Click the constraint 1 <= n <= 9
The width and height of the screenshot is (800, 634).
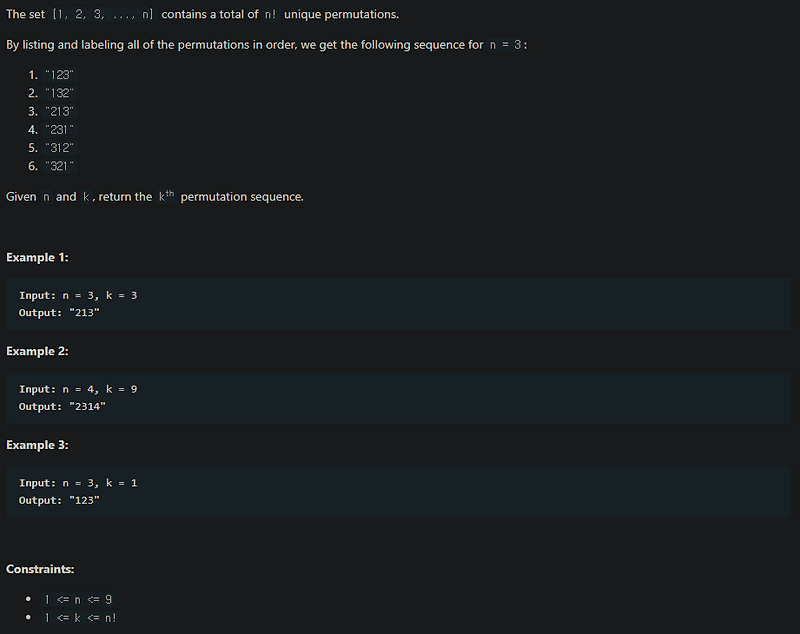tap(78, 599)
